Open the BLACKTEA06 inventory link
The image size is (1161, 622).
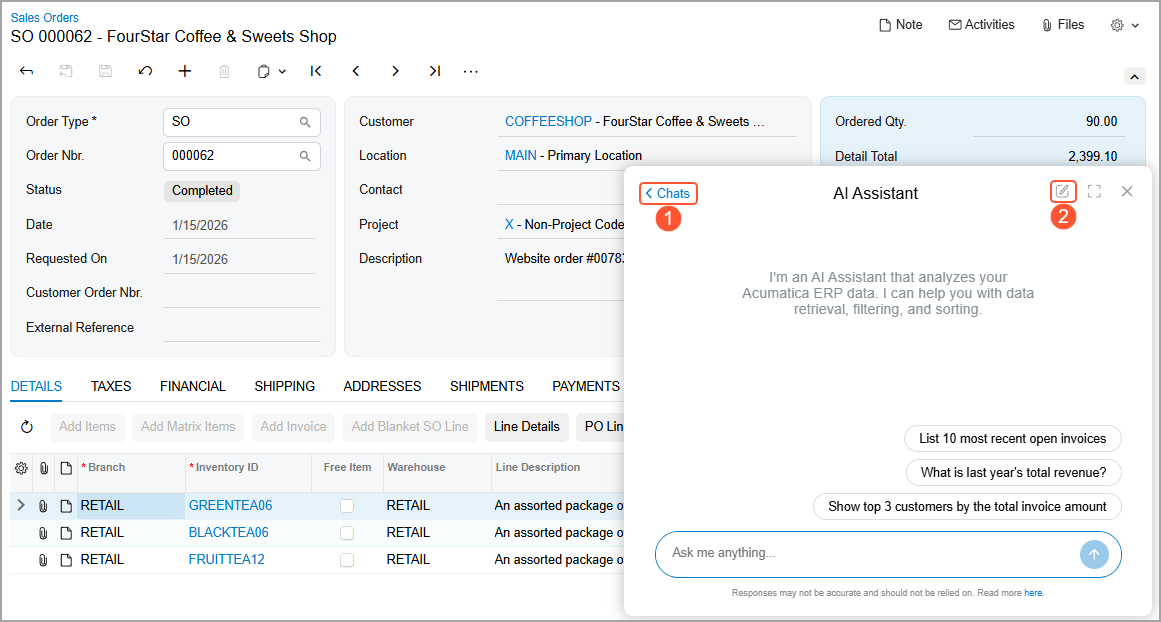pos(229,532)
